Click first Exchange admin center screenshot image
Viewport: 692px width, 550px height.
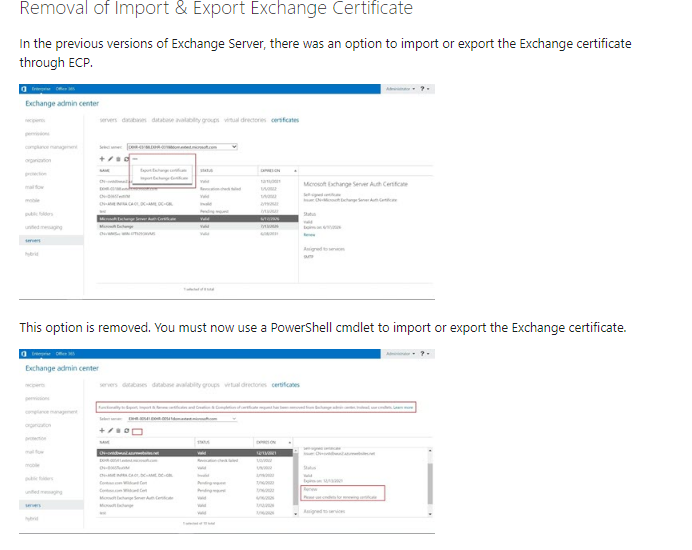pos(227,191)
